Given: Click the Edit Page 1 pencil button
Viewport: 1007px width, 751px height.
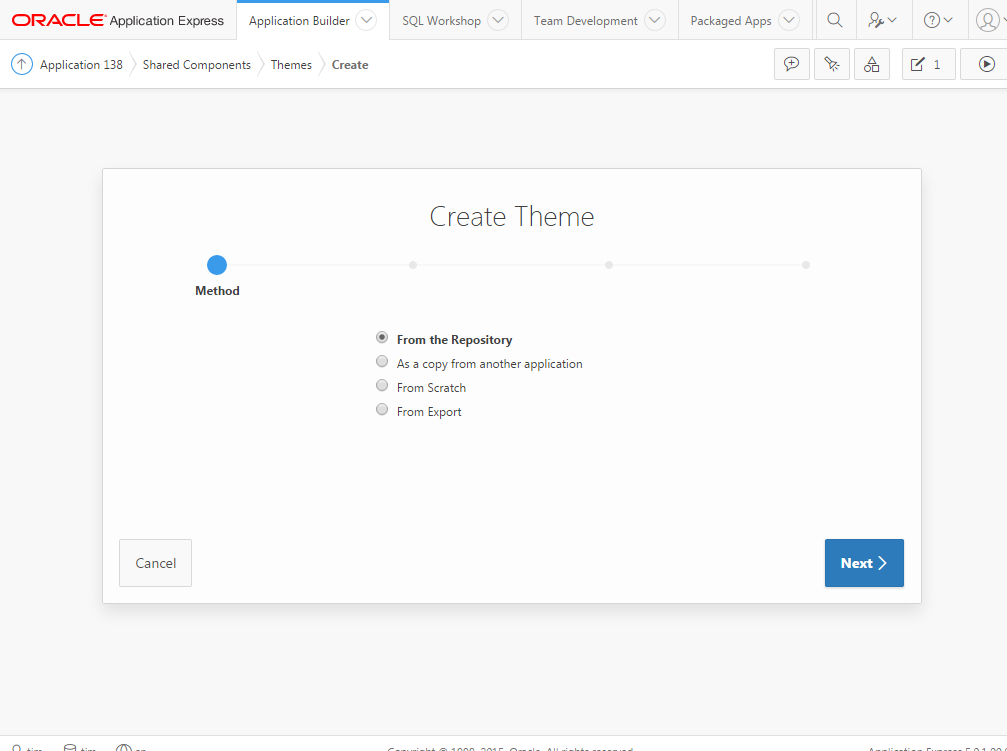Looking at the screenshot, I should point(927,64).
